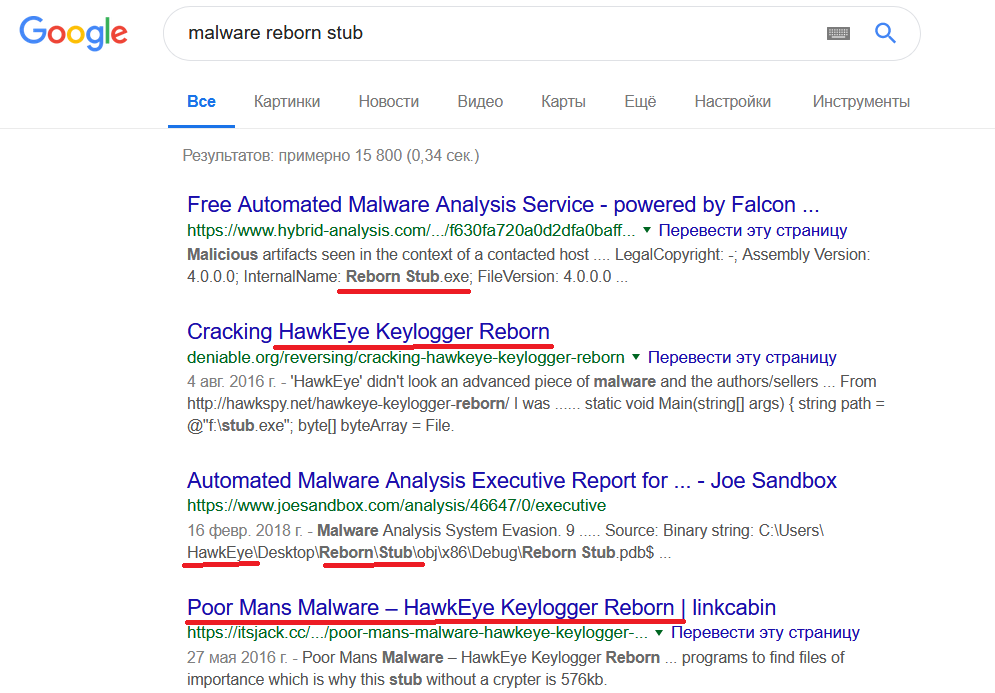Open 'Инструменты' search tools
The image size is (995, 693).
point(861,102)
